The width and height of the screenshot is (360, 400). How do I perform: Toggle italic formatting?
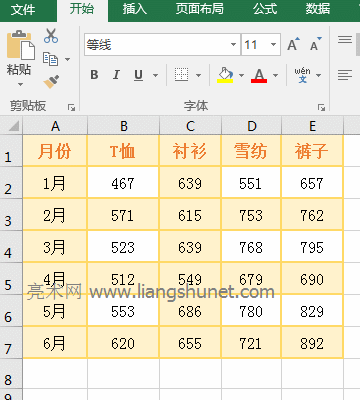click(116, 75)
